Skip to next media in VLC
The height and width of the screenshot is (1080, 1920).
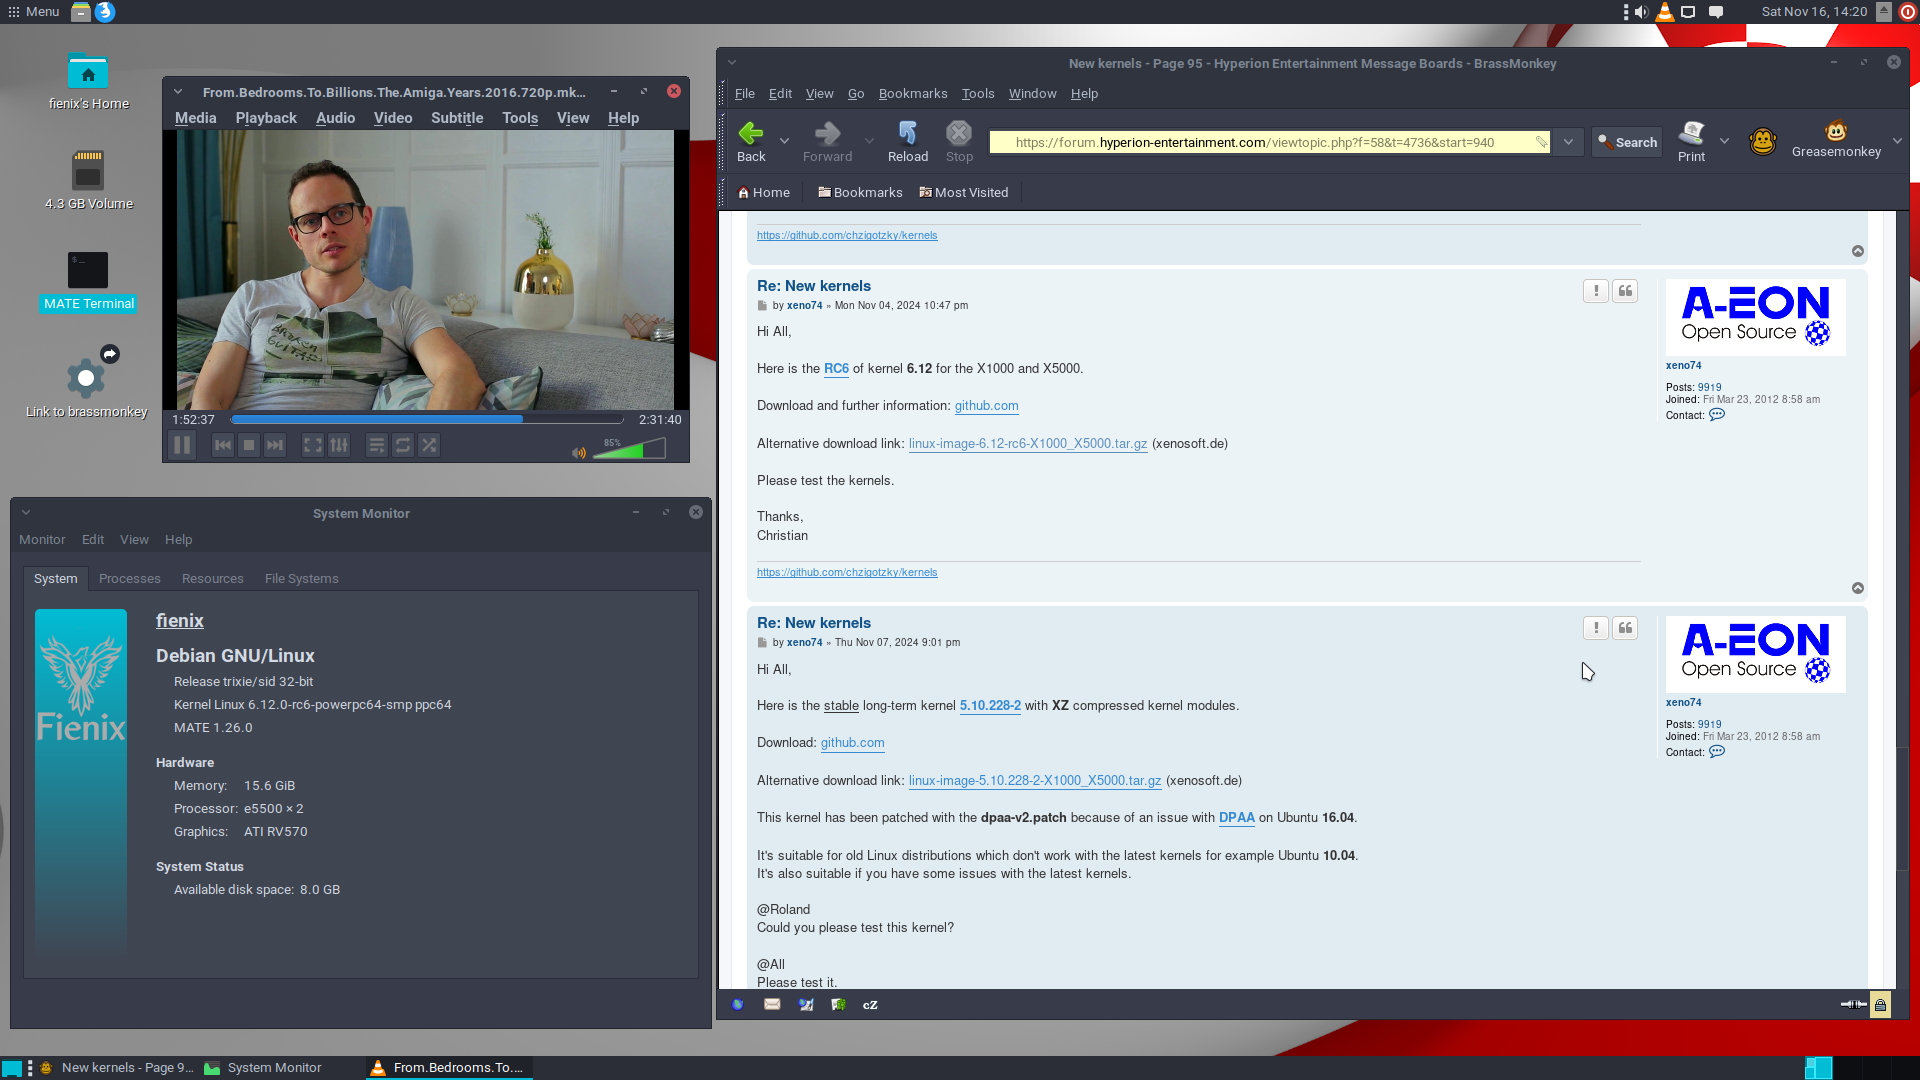(275, 446)
